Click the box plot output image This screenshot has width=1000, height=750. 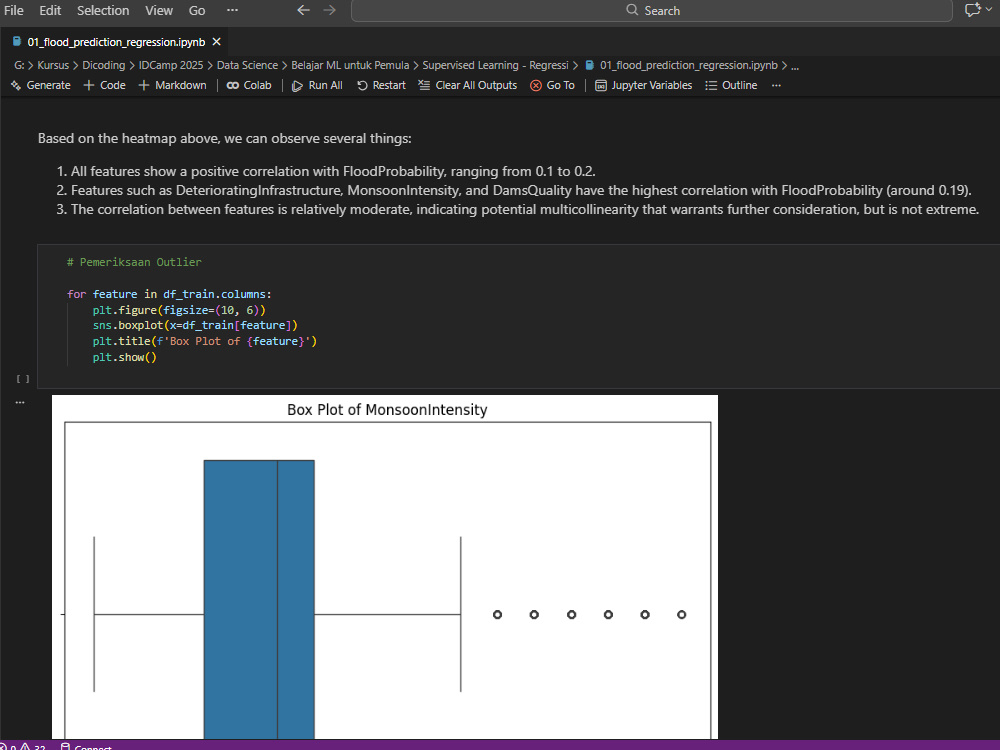tap(385, 567)
